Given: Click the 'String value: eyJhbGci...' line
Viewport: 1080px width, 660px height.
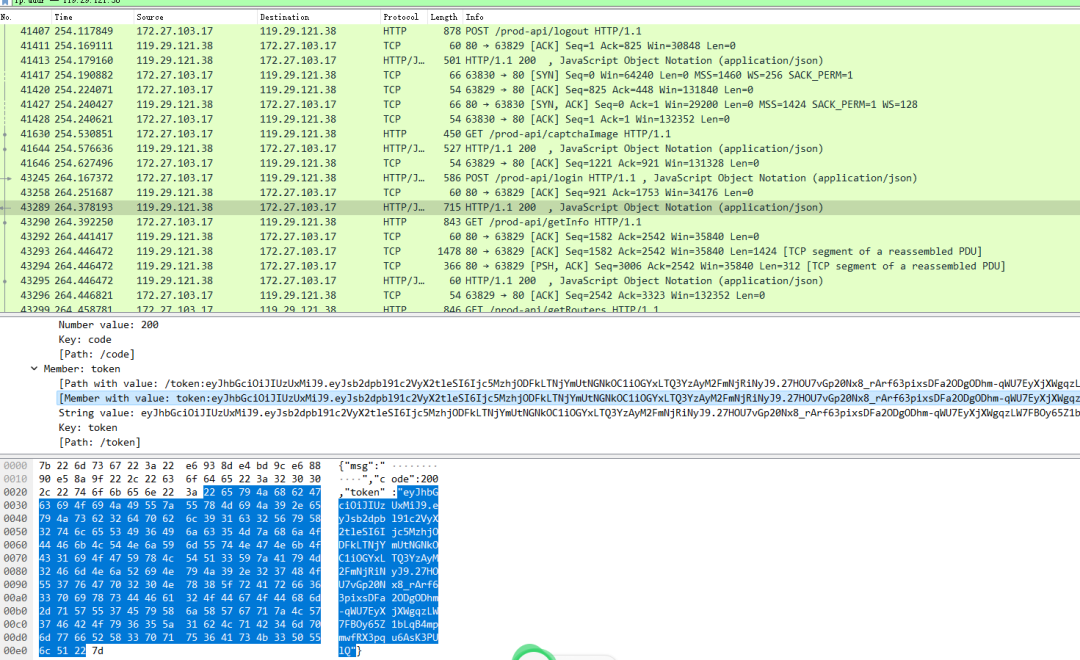Looking at the screenshot, I should click(569, 413).
